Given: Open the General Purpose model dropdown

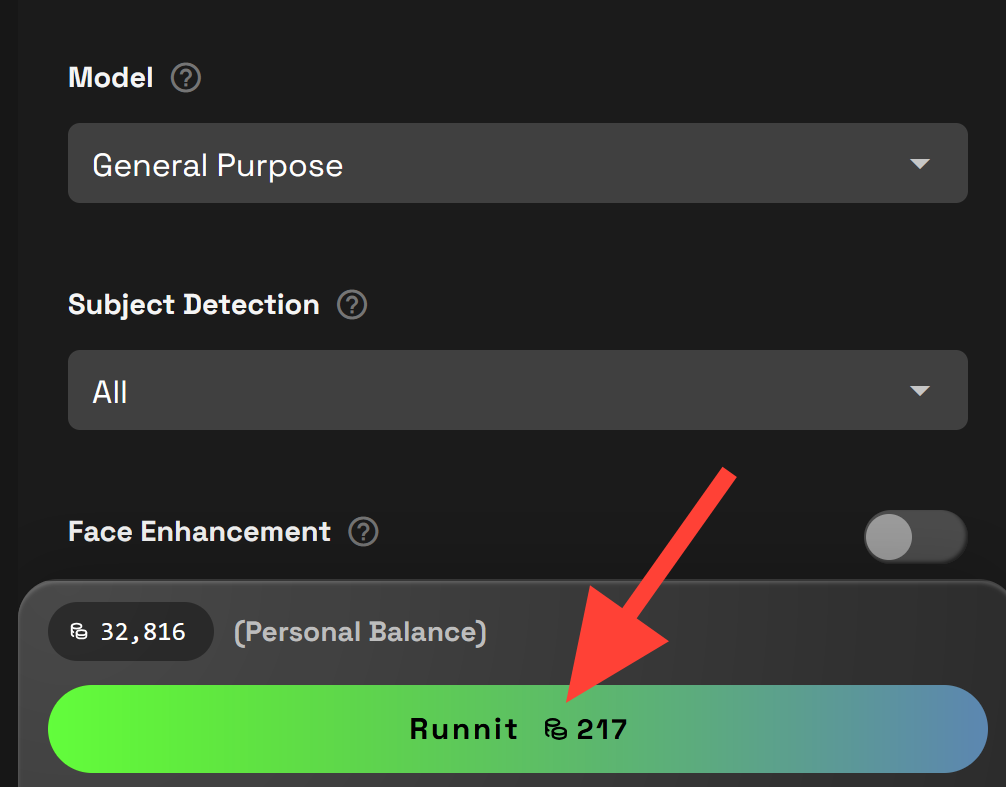Looking at the screenshot, I should click(517, 163).
